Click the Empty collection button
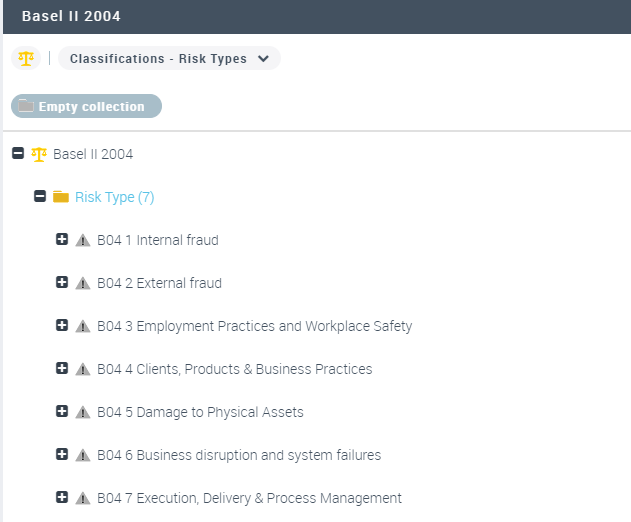Screen dimensions: 631x522 coord(86,106)
